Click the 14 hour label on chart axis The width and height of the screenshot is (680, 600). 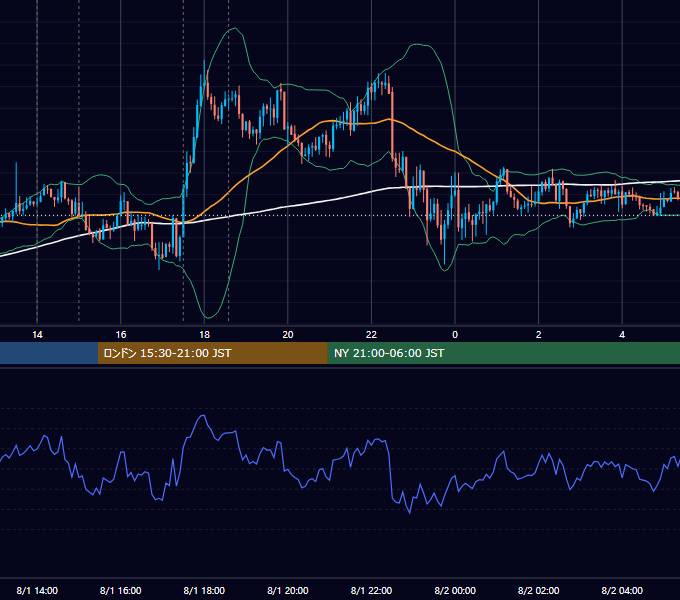[x=37, y=335]
